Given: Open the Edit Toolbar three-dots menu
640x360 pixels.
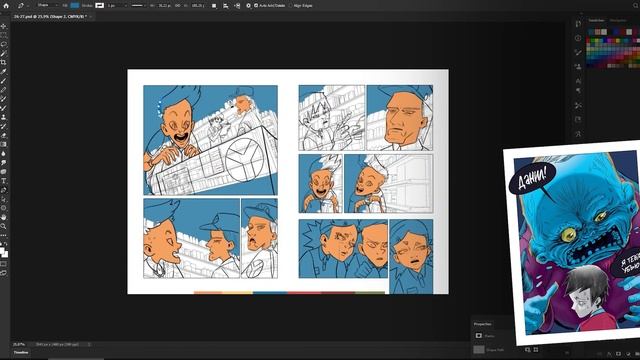Looking at the screenshot, I should 4,236.
